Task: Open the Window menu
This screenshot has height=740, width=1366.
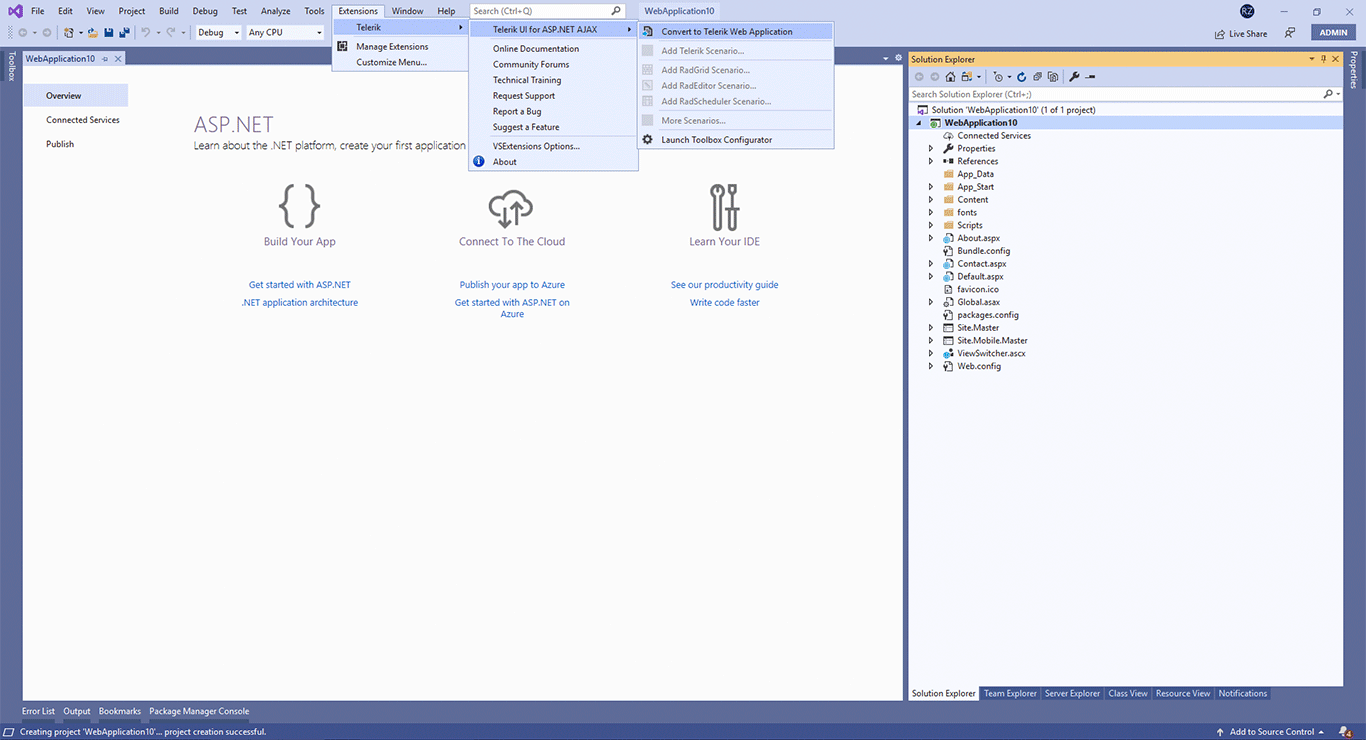Action: [x=407, y=10]
